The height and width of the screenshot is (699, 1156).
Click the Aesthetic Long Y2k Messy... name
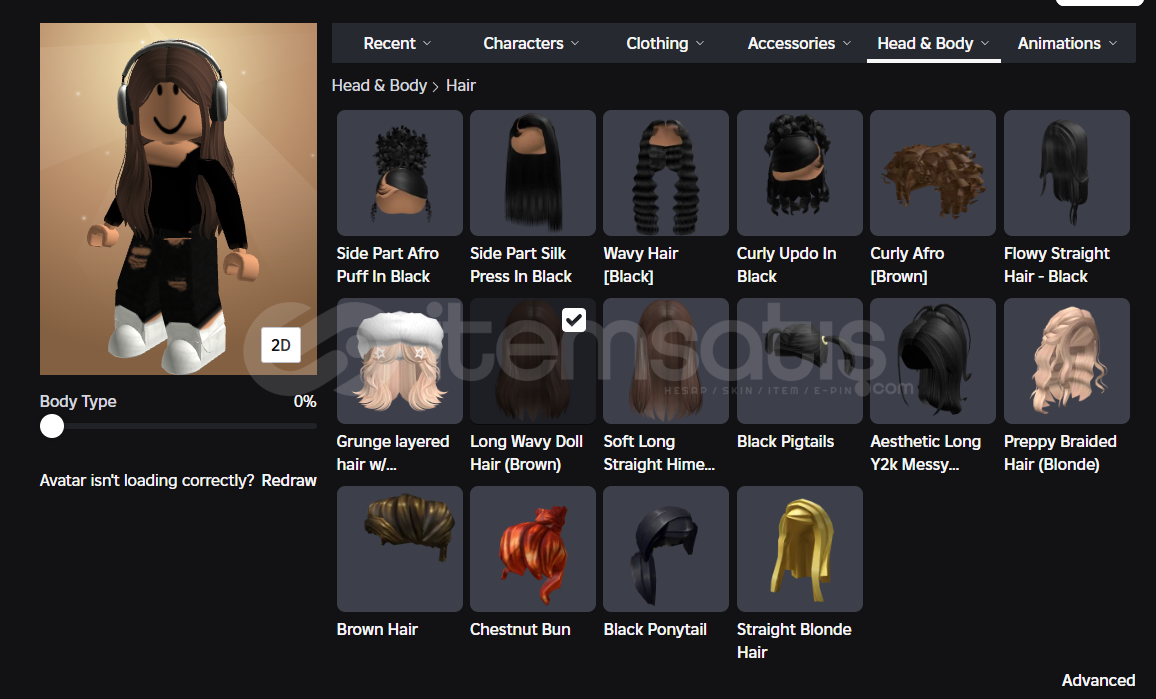(926, 453)
